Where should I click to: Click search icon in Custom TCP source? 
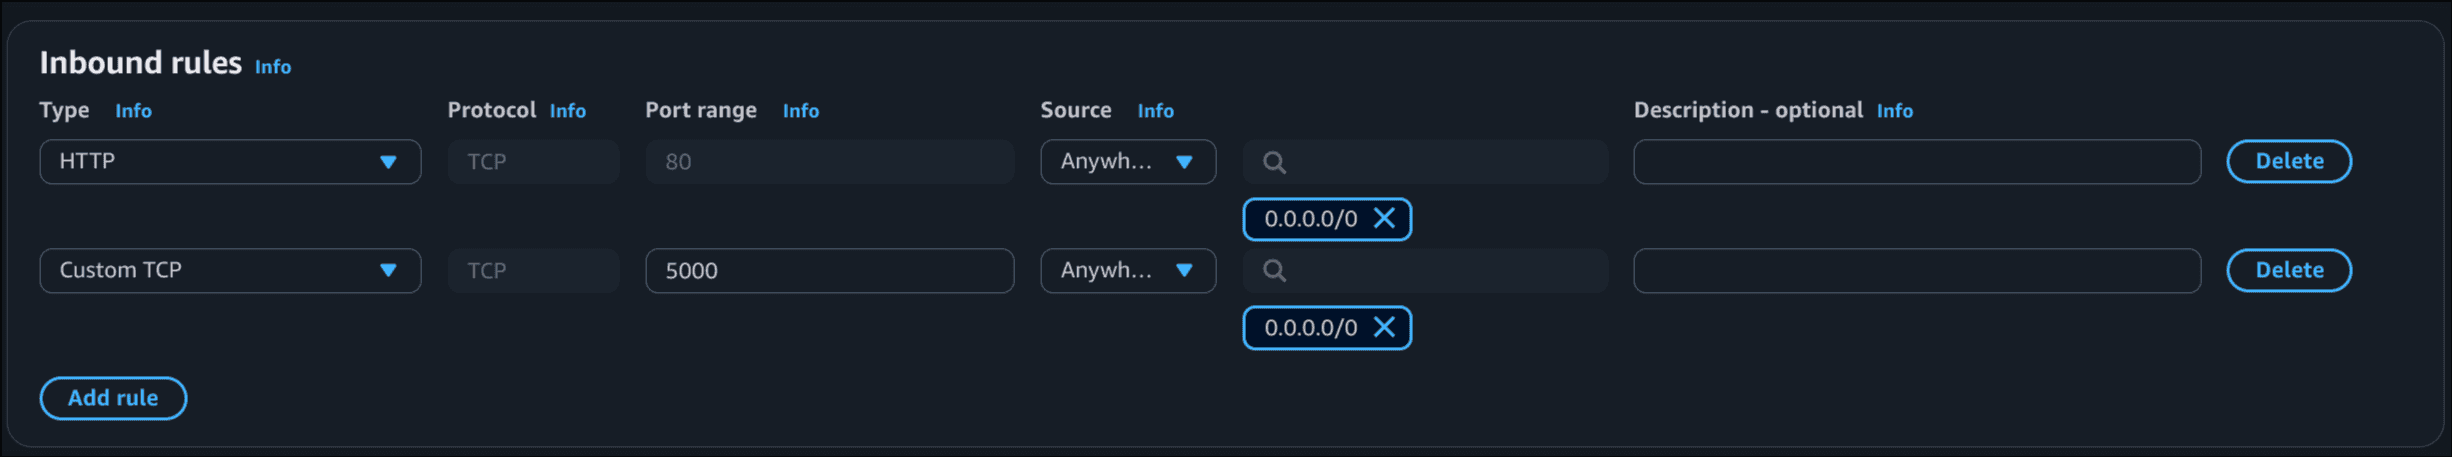1274,271
